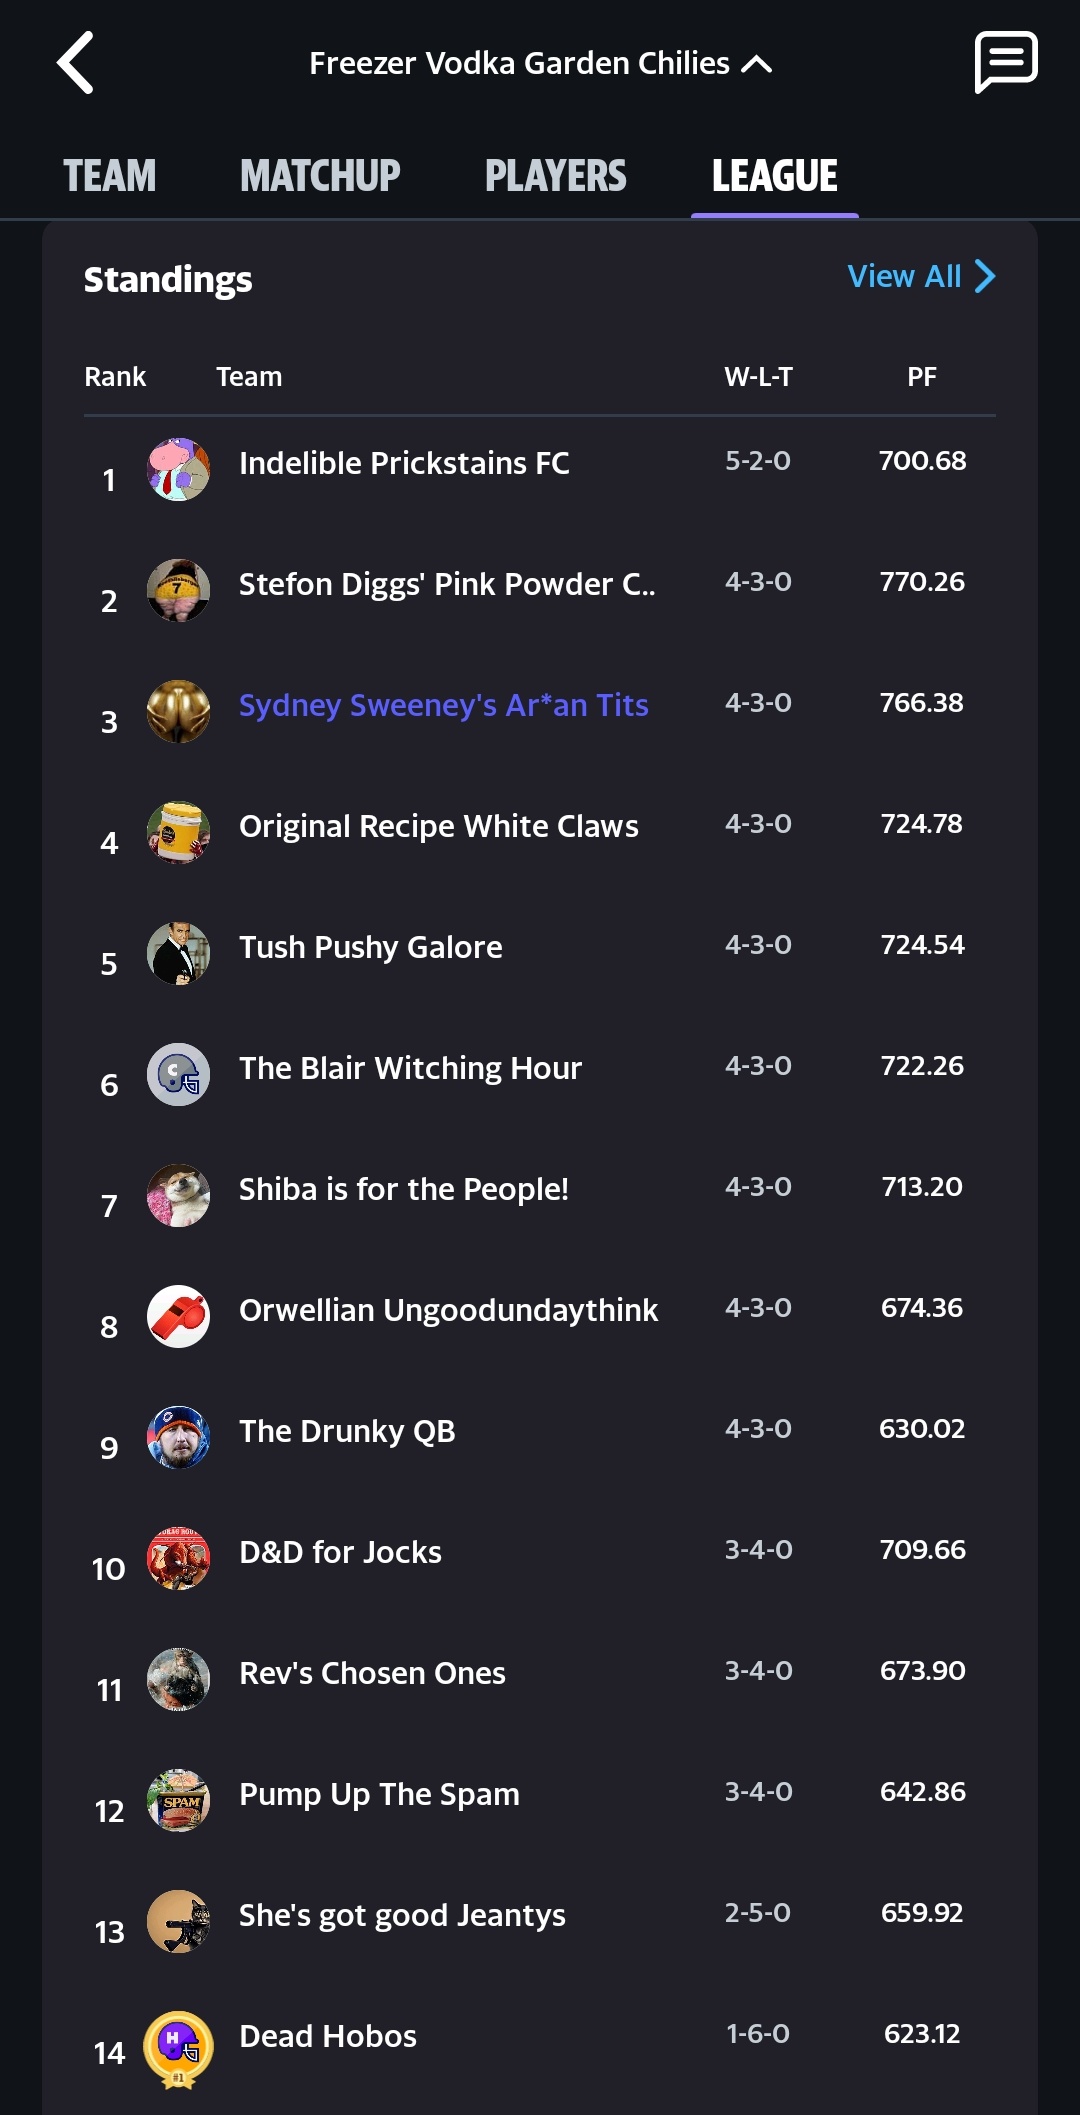Tap Indelible Prickstains FC team avatar

[178, 469]
